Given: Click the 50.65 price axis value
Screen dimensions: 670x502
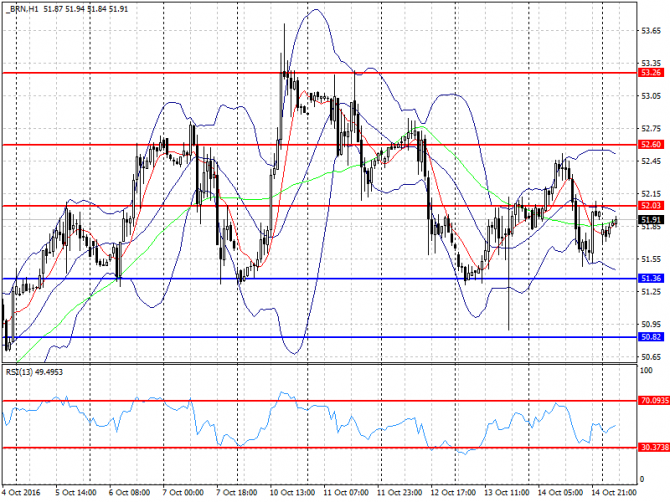Looking at the screenshot, I should pos(651,357).
